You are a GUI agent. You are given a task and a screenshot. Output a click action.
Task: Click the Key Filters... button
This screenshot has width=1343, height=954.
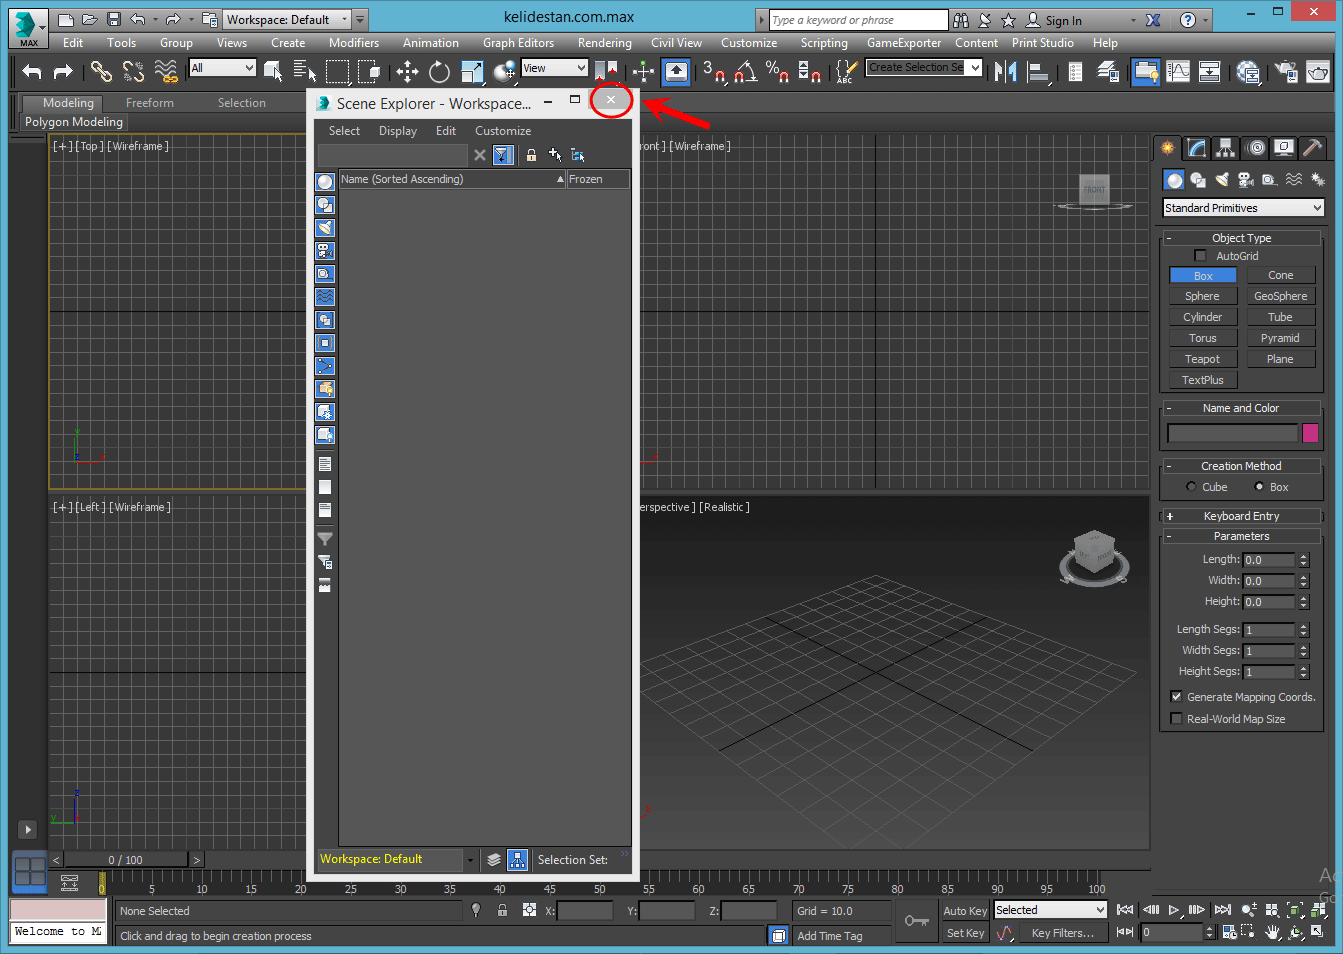[1063, 933]
